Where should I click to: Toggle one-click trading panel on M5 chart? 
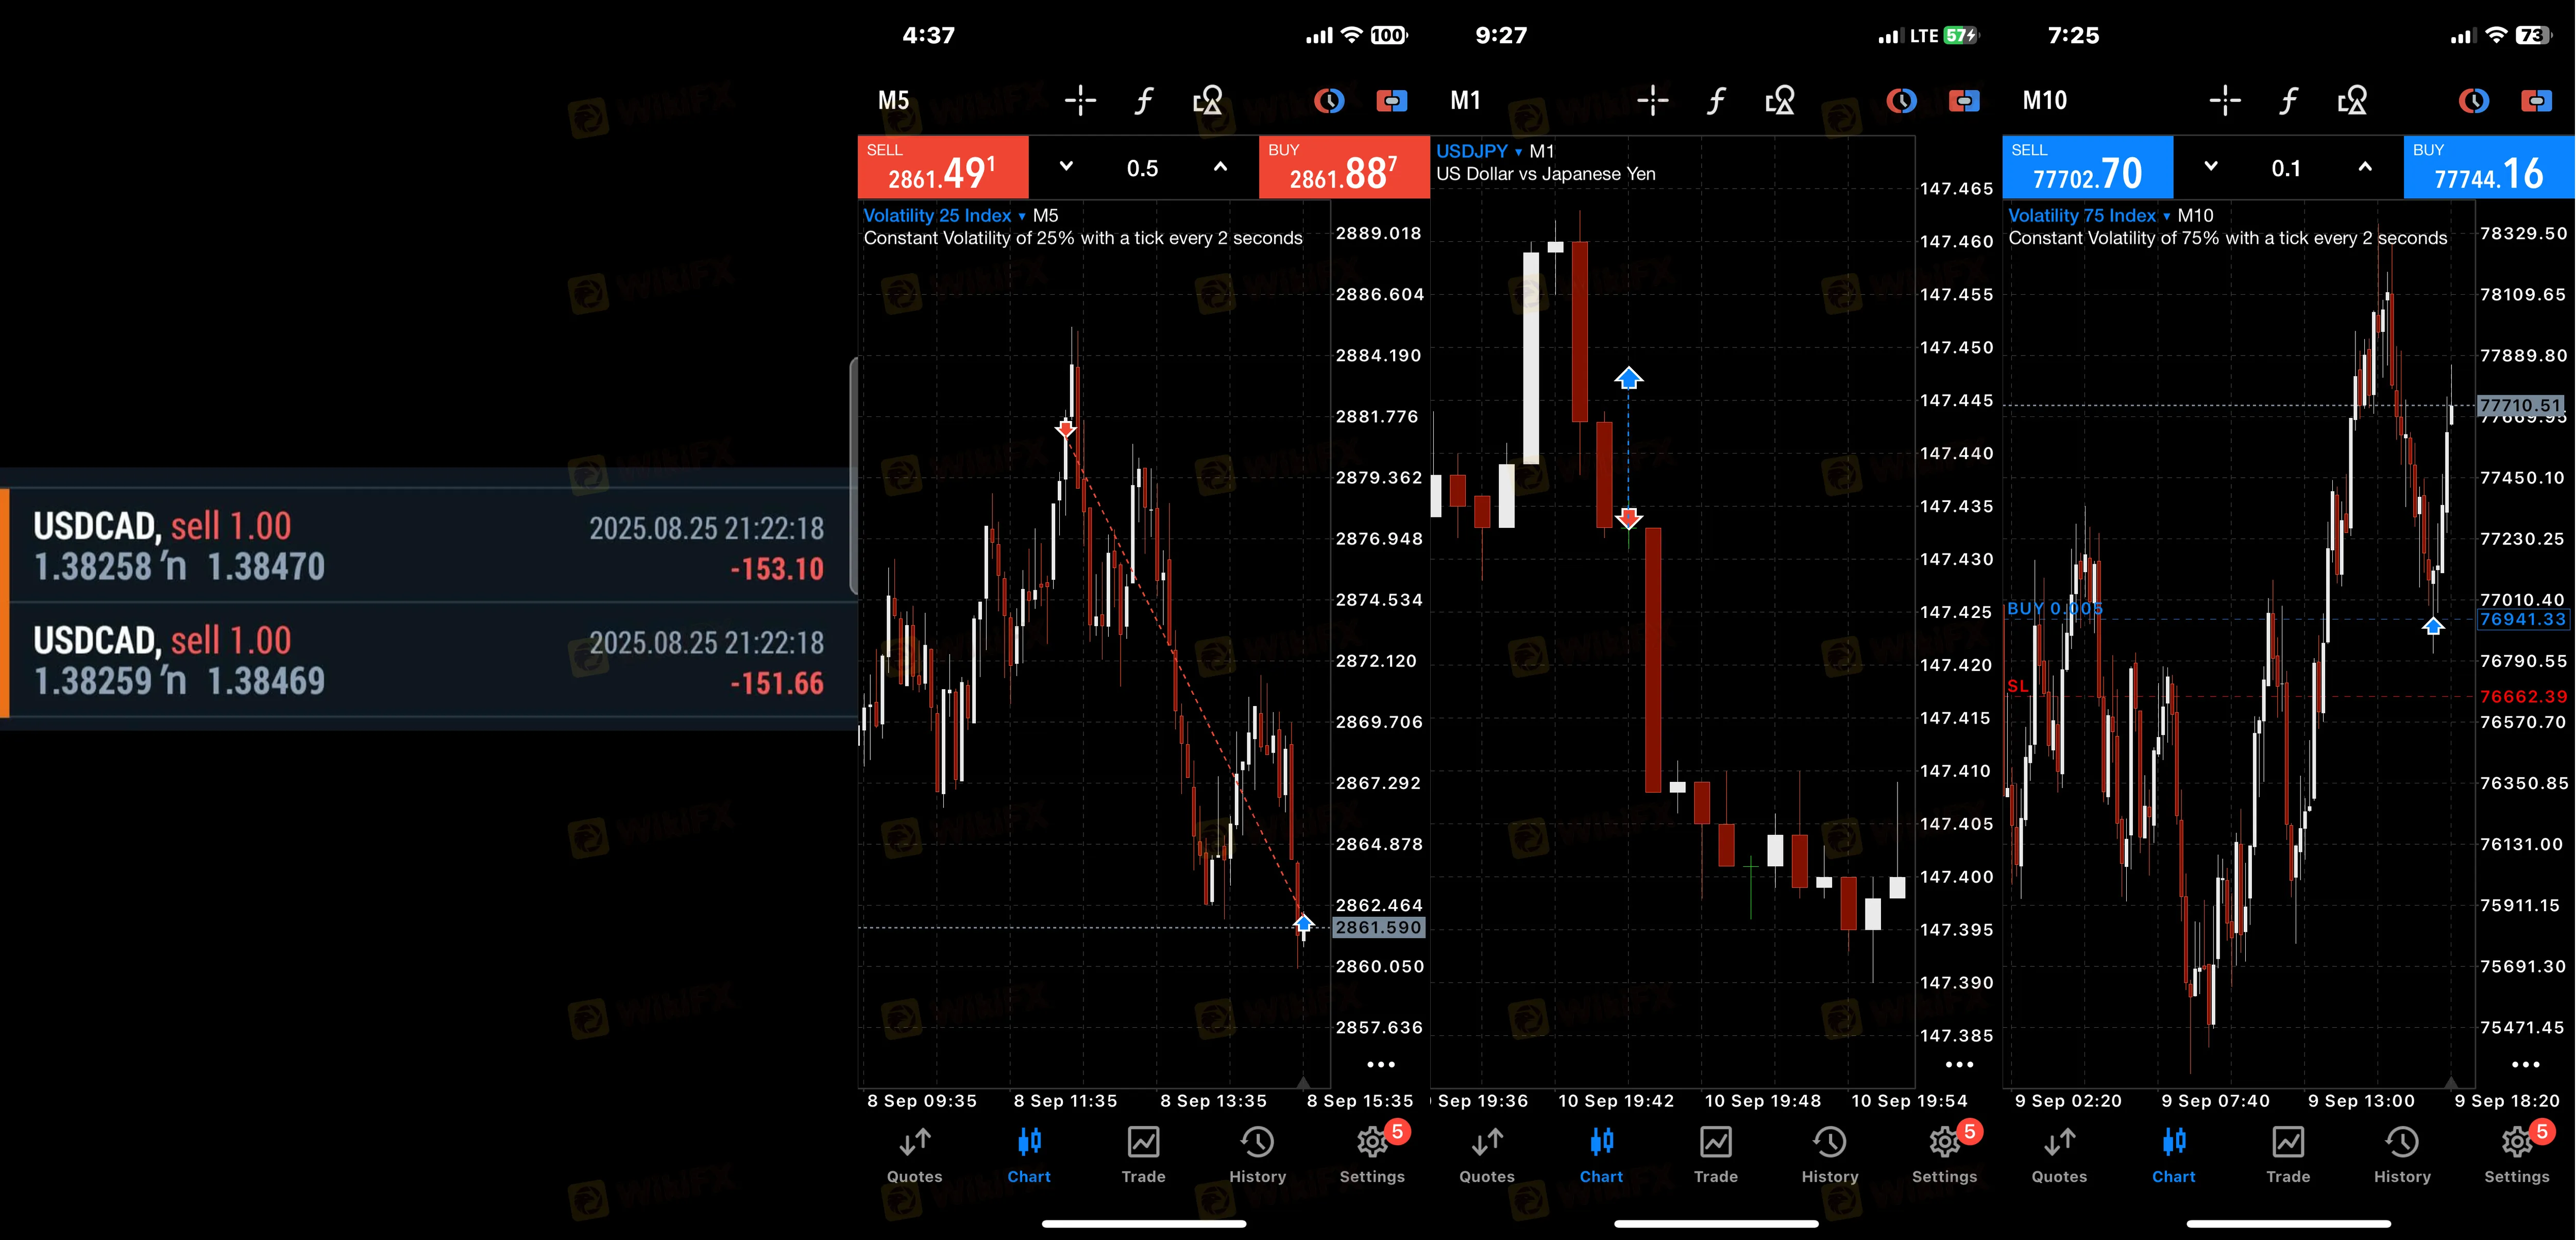tap(1392, 100)
